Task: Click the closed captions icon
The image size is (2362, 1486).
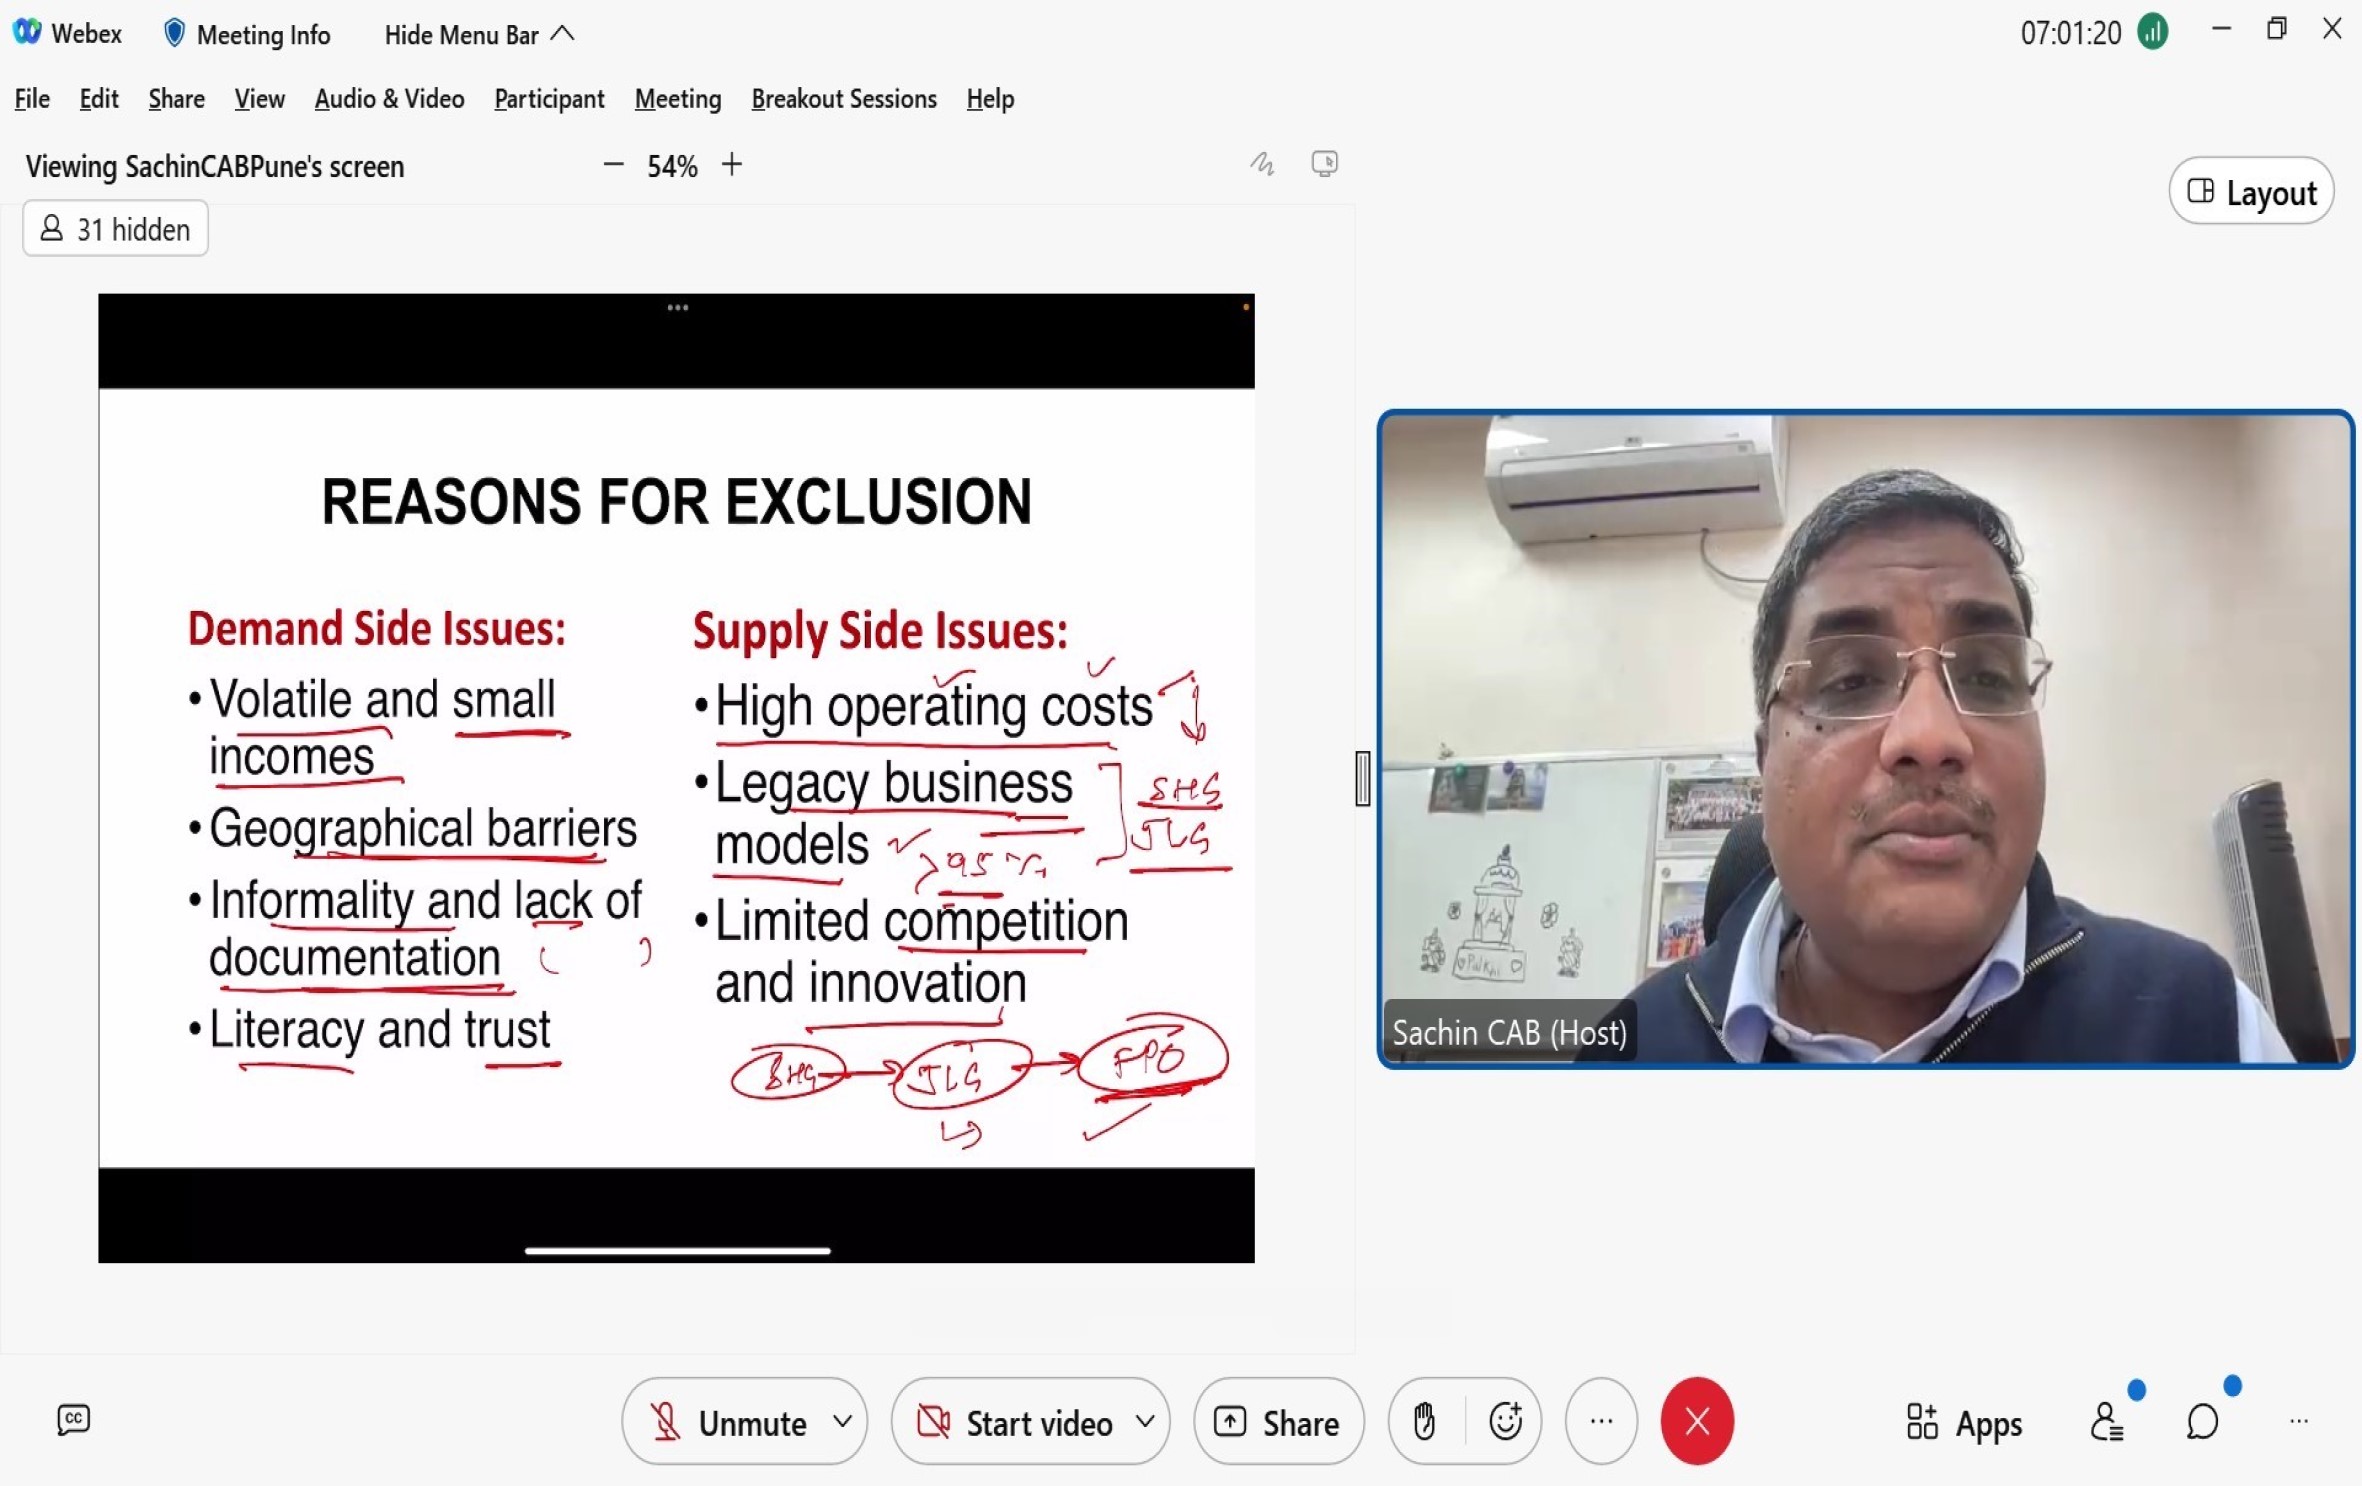Action: click(x=74, y=1420)
